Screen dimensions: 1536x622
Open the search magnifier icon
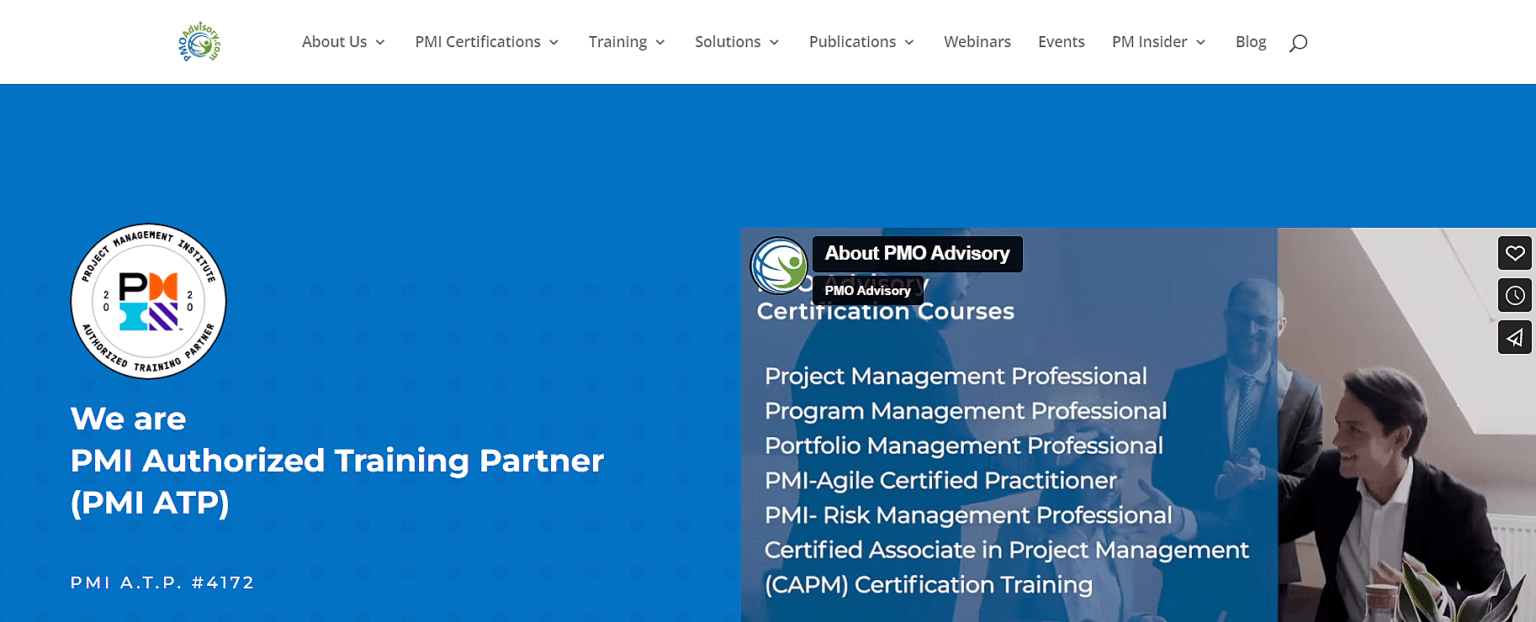pos(1297,42)
